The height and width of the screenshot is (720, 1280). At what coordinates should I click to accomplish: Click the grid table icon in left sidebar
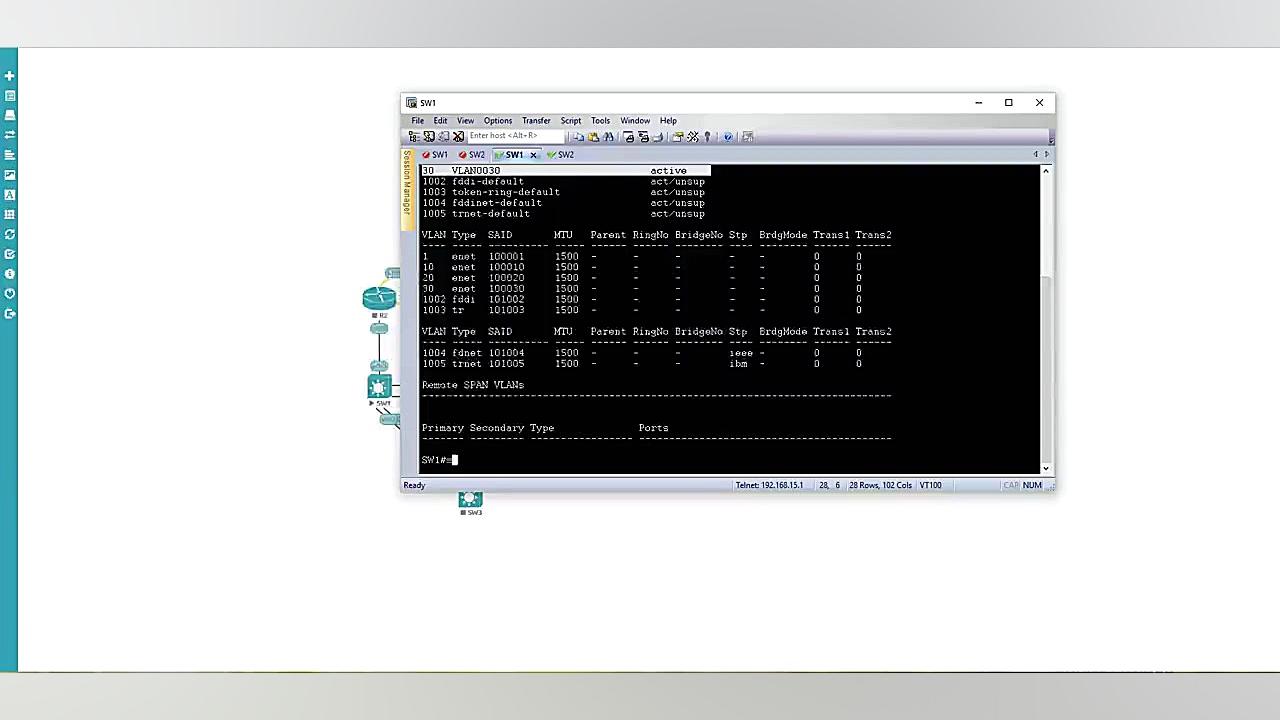(9, 214)
